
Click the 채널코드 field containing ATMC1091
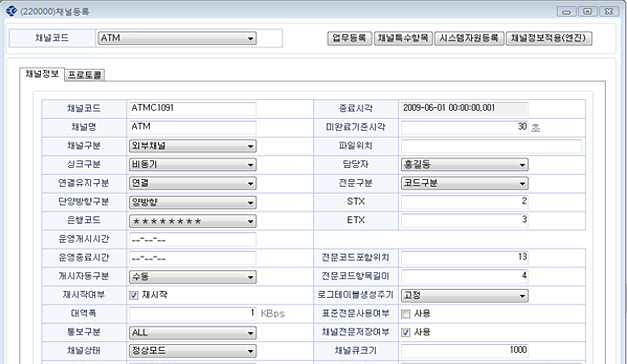click(192, 108)
